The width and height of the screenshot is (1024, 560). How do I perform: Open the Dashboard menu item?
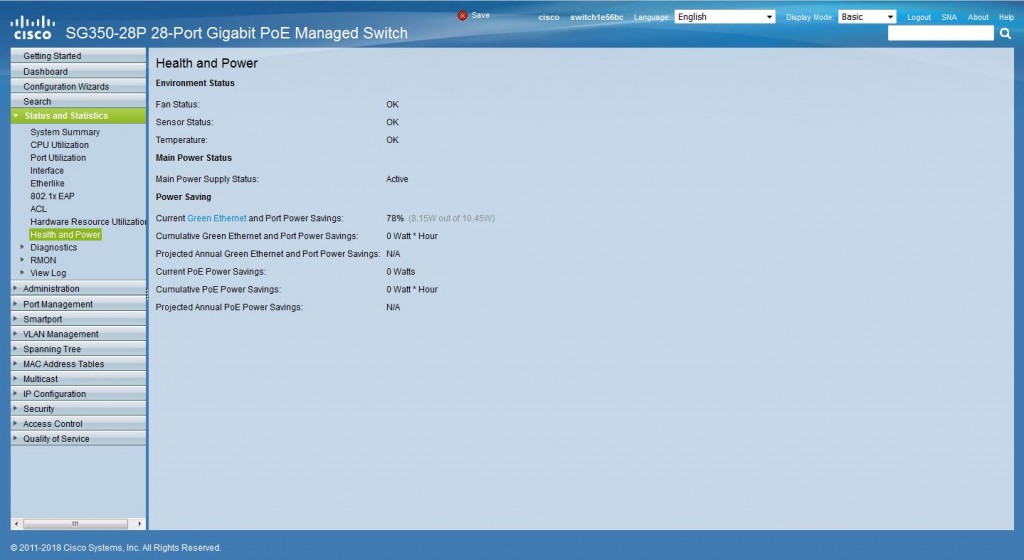[78, 71]
